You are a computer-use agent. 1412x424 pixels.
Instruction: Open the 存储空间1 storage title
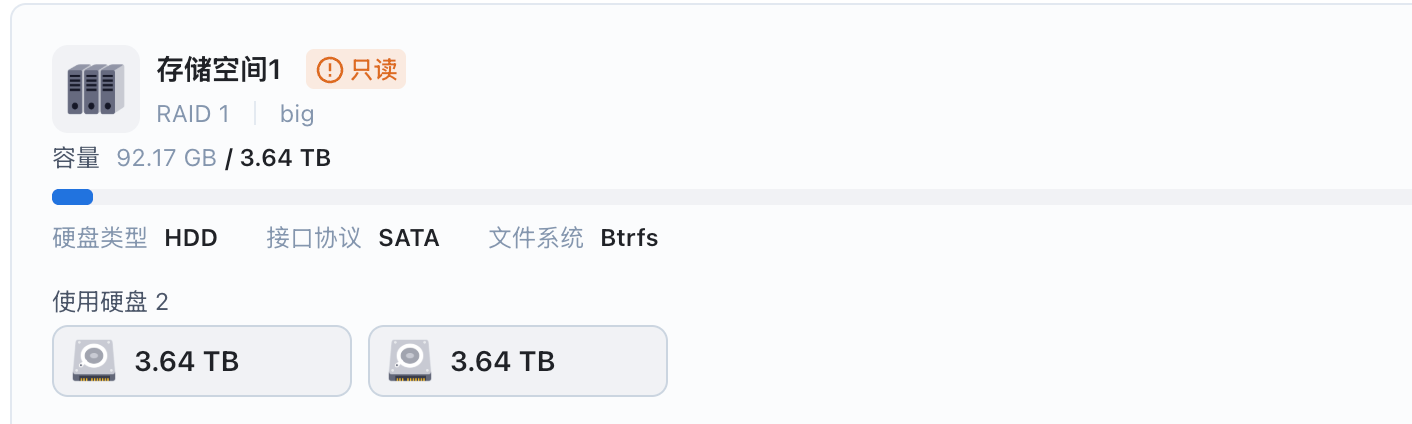tap(219, 70)
